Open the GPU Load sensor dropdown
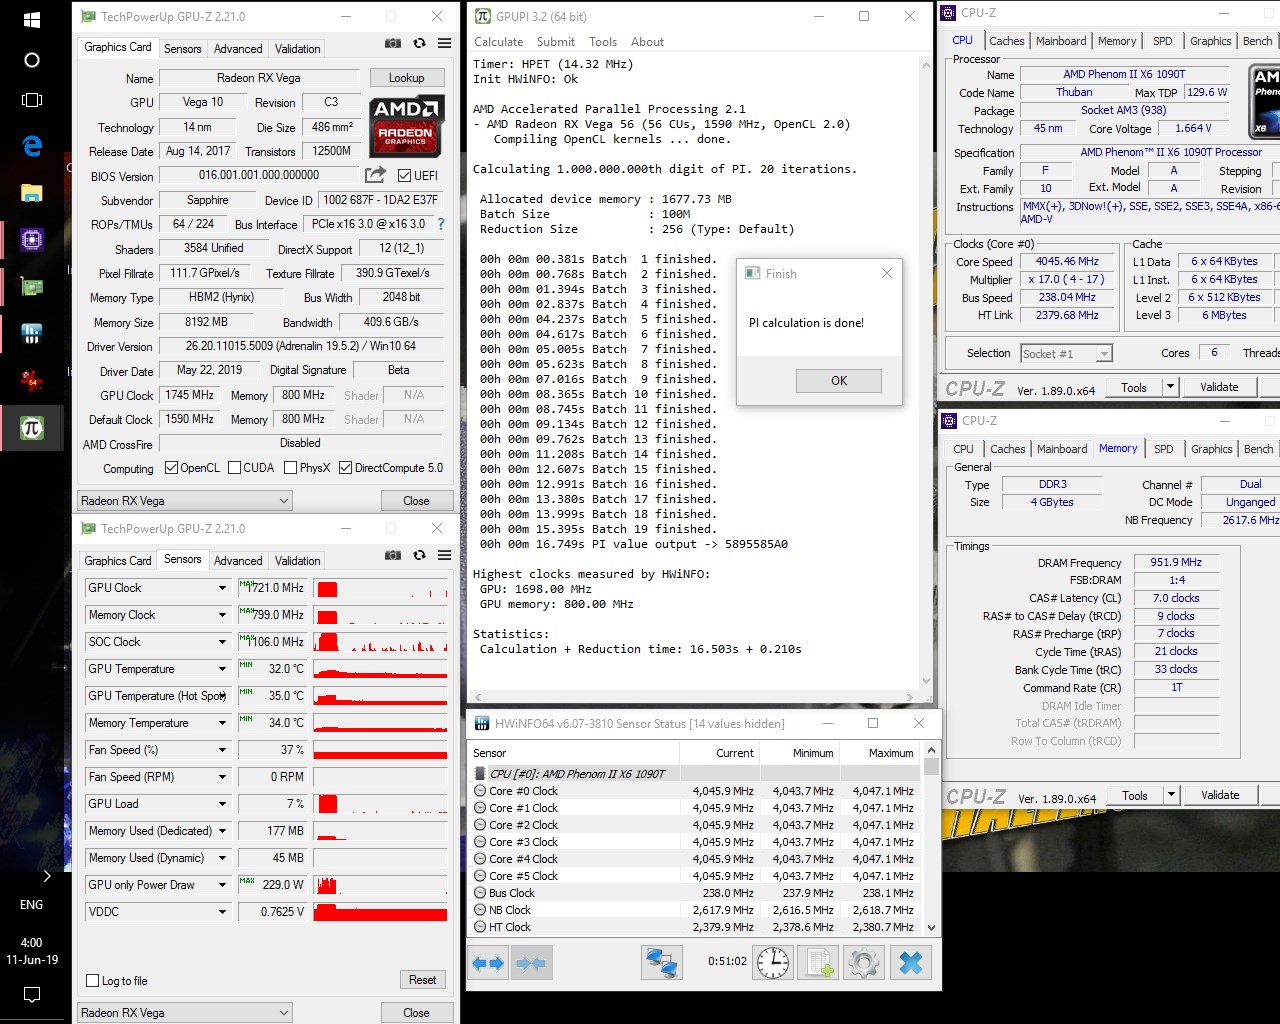 [x=222, y=804]
